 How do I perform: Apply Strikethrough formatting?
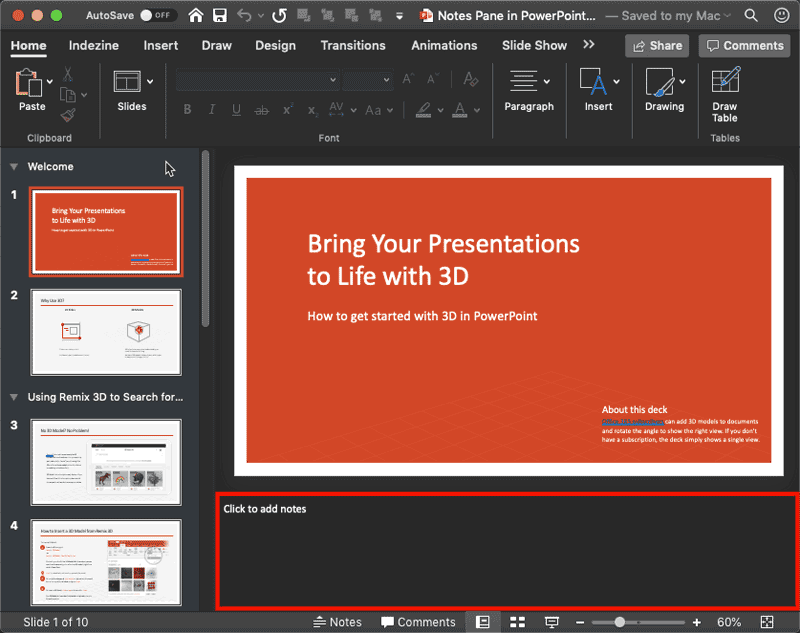260,110
